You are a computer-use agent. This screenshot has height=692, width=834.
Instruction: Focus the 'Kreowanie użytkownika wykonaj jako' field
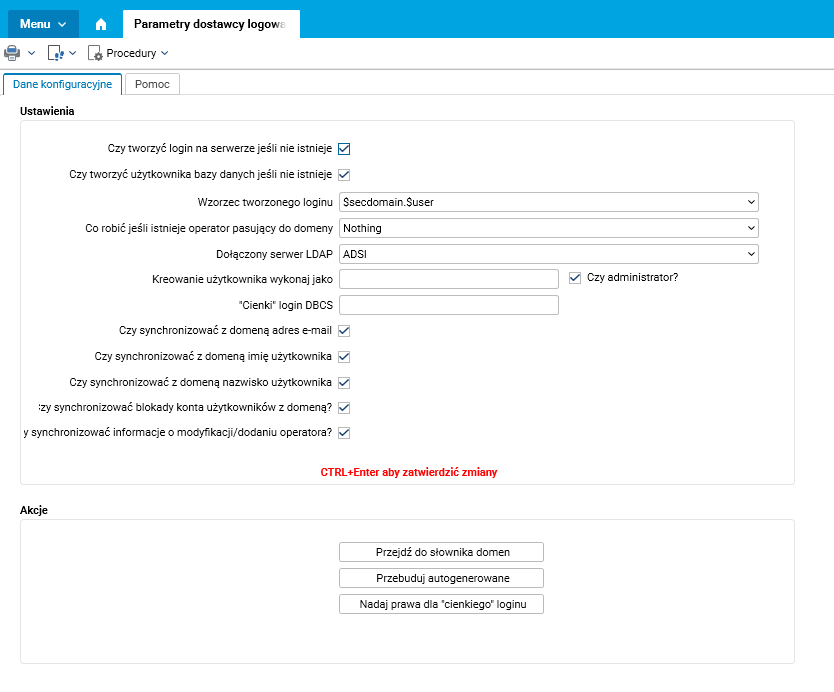coord(449,279)
